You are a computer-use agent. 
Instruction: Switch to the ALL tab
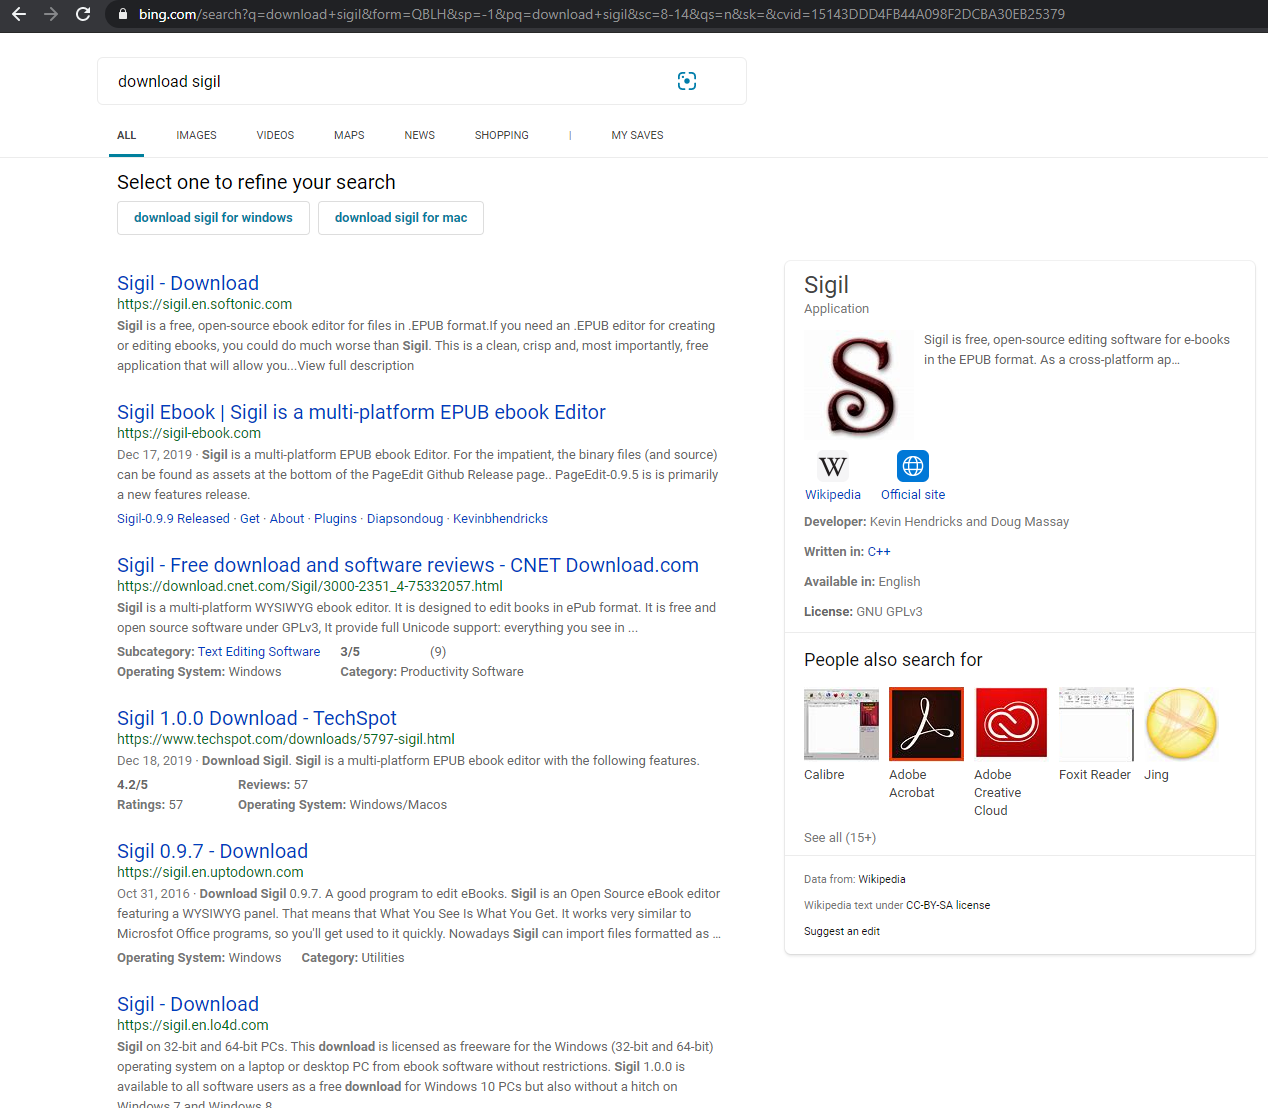126,135
